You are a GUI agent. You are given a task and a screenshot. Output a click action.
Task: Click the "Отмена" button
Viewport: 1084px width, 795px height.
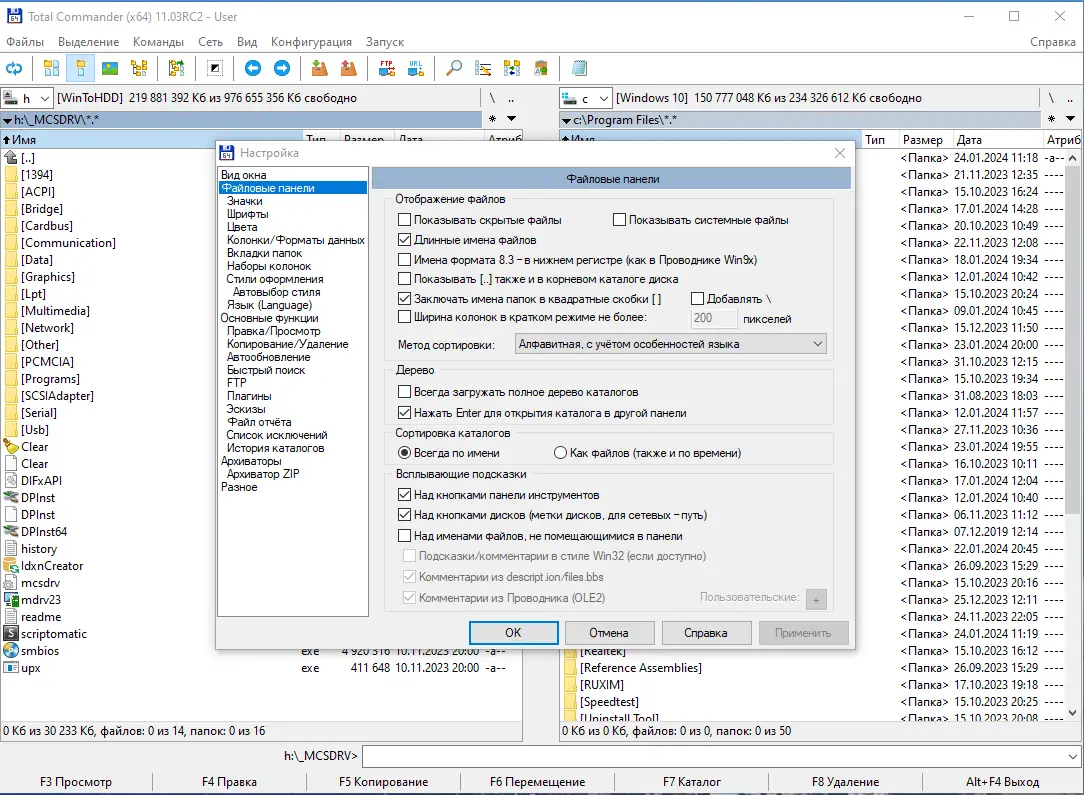click(x=609, y=633)
